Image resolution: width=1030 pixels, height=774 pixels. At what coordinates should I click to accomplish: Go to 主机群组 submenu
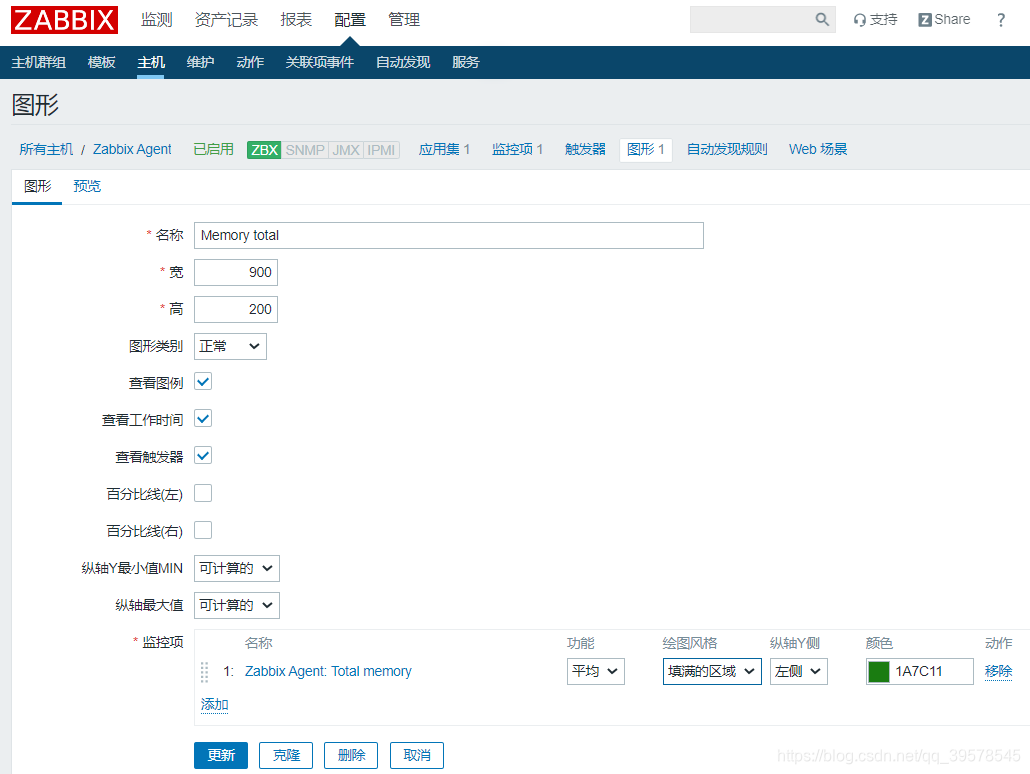(x=39, y=62)
